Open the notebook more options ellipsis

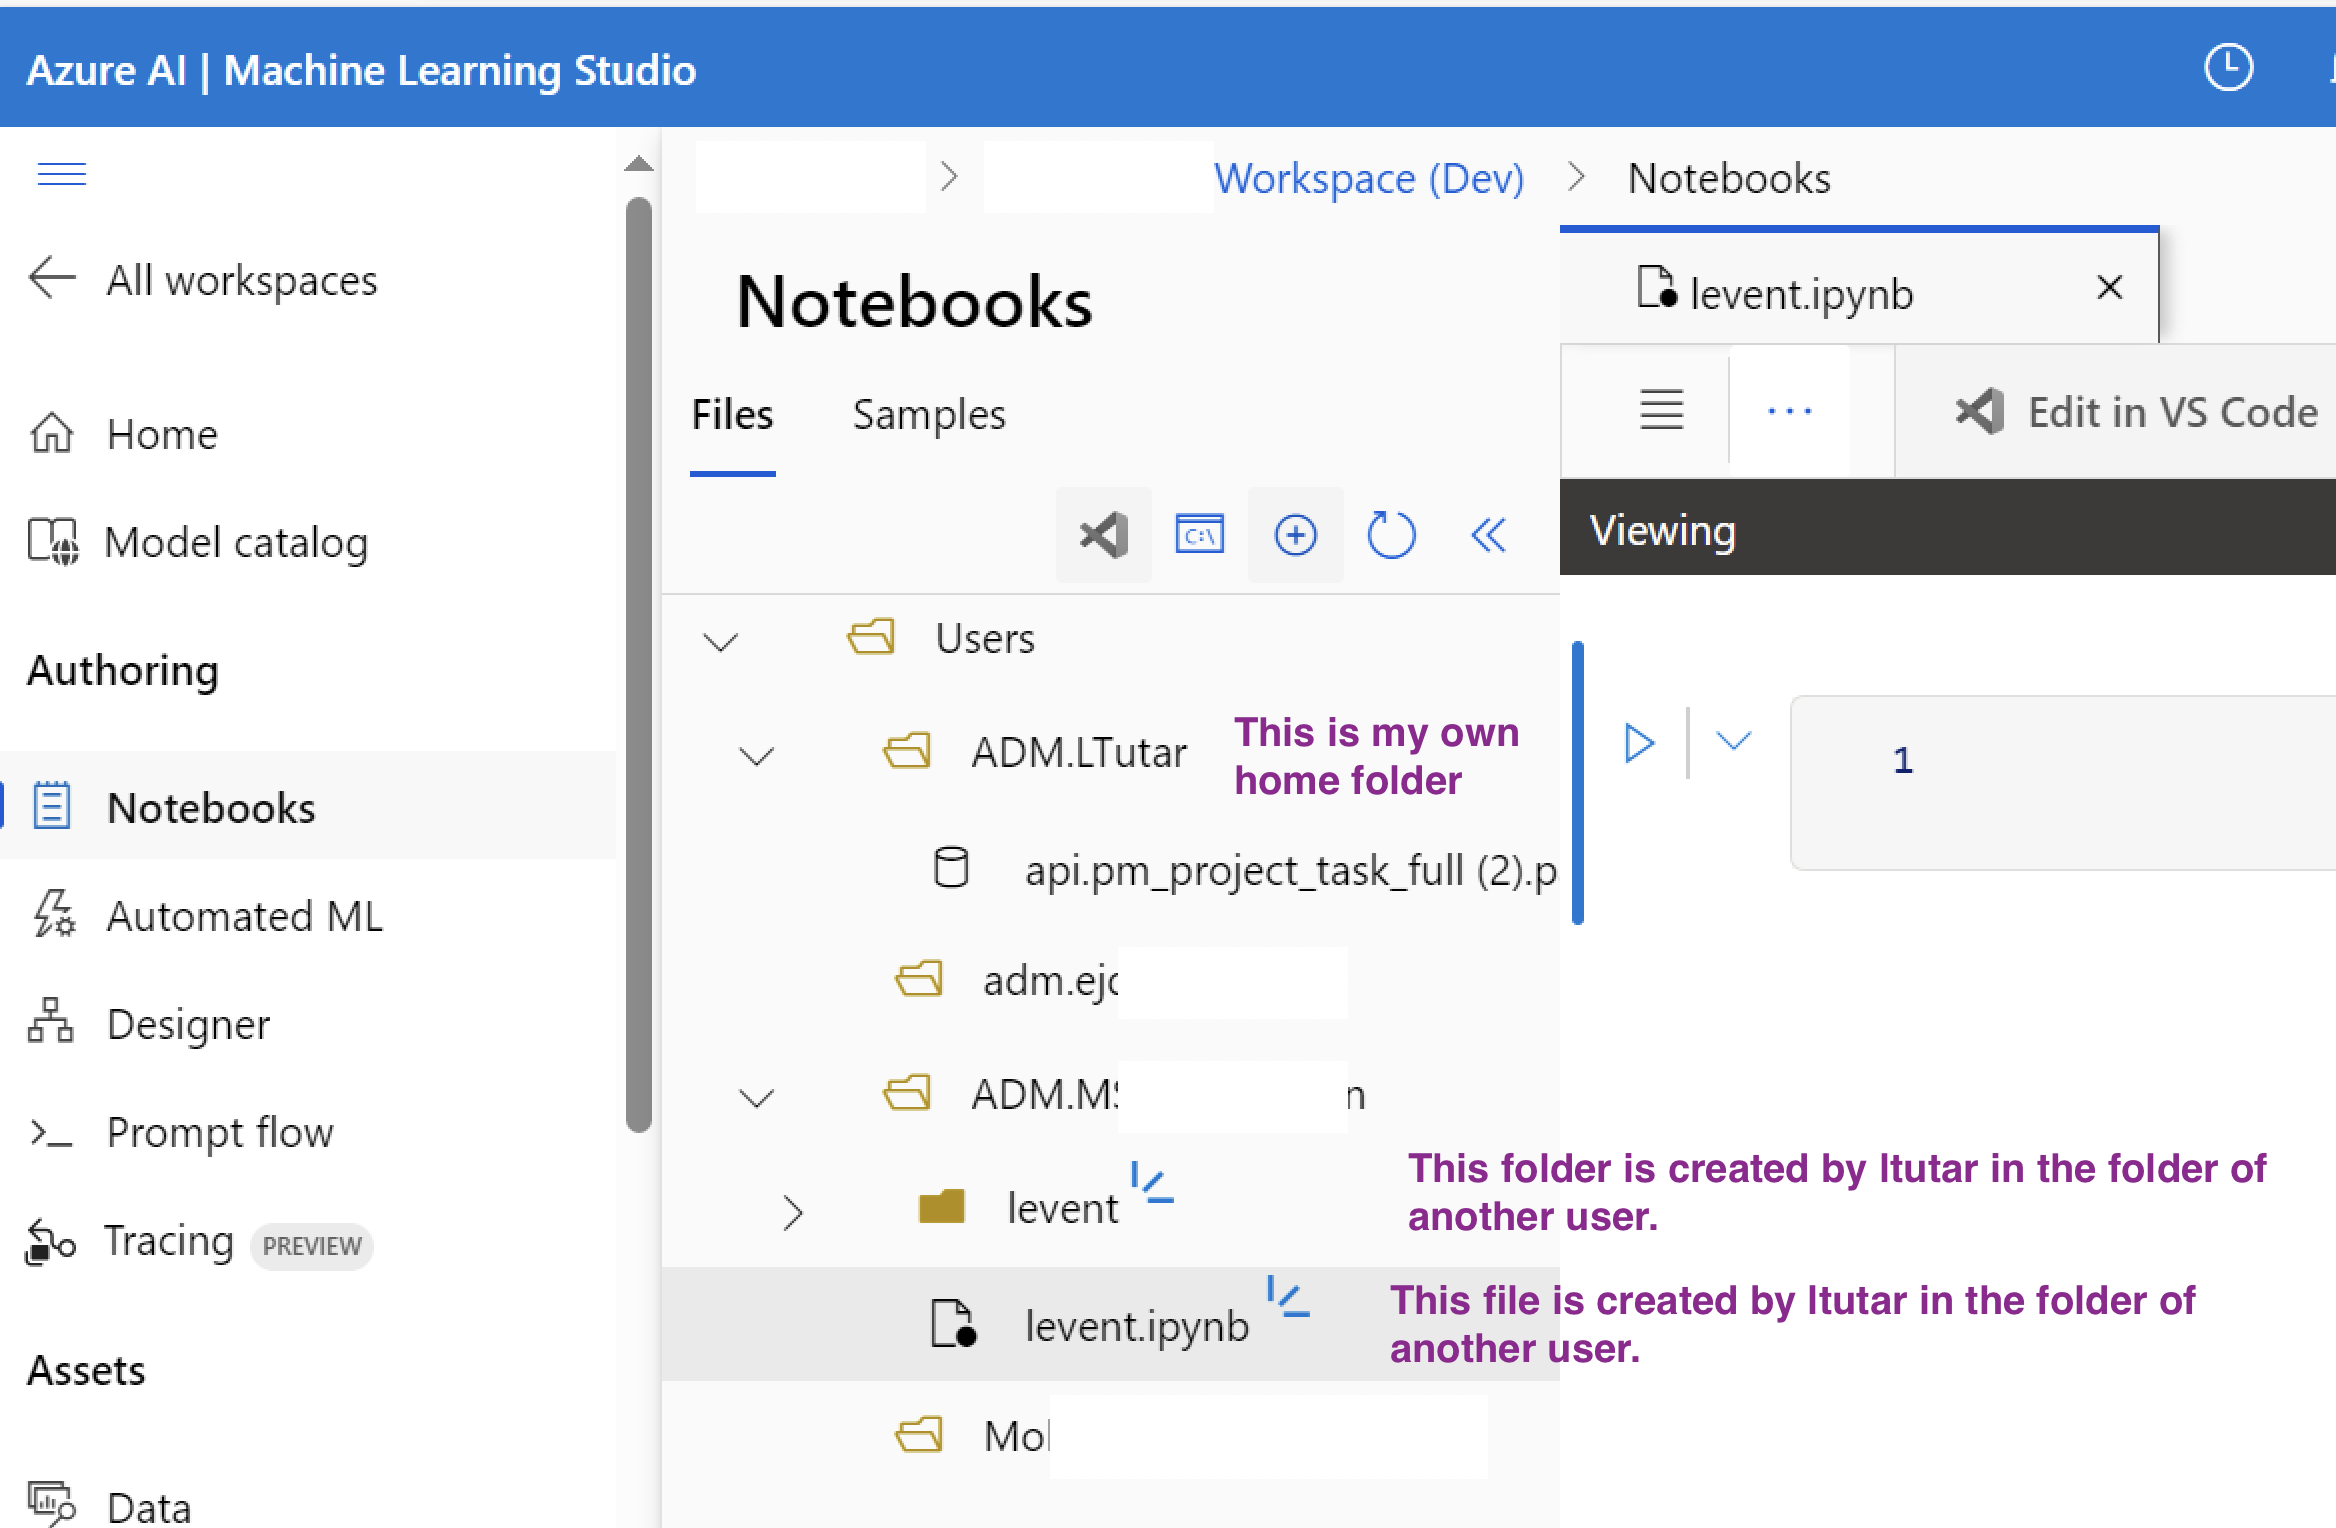pyautogui.click(x=1789, y=411)
